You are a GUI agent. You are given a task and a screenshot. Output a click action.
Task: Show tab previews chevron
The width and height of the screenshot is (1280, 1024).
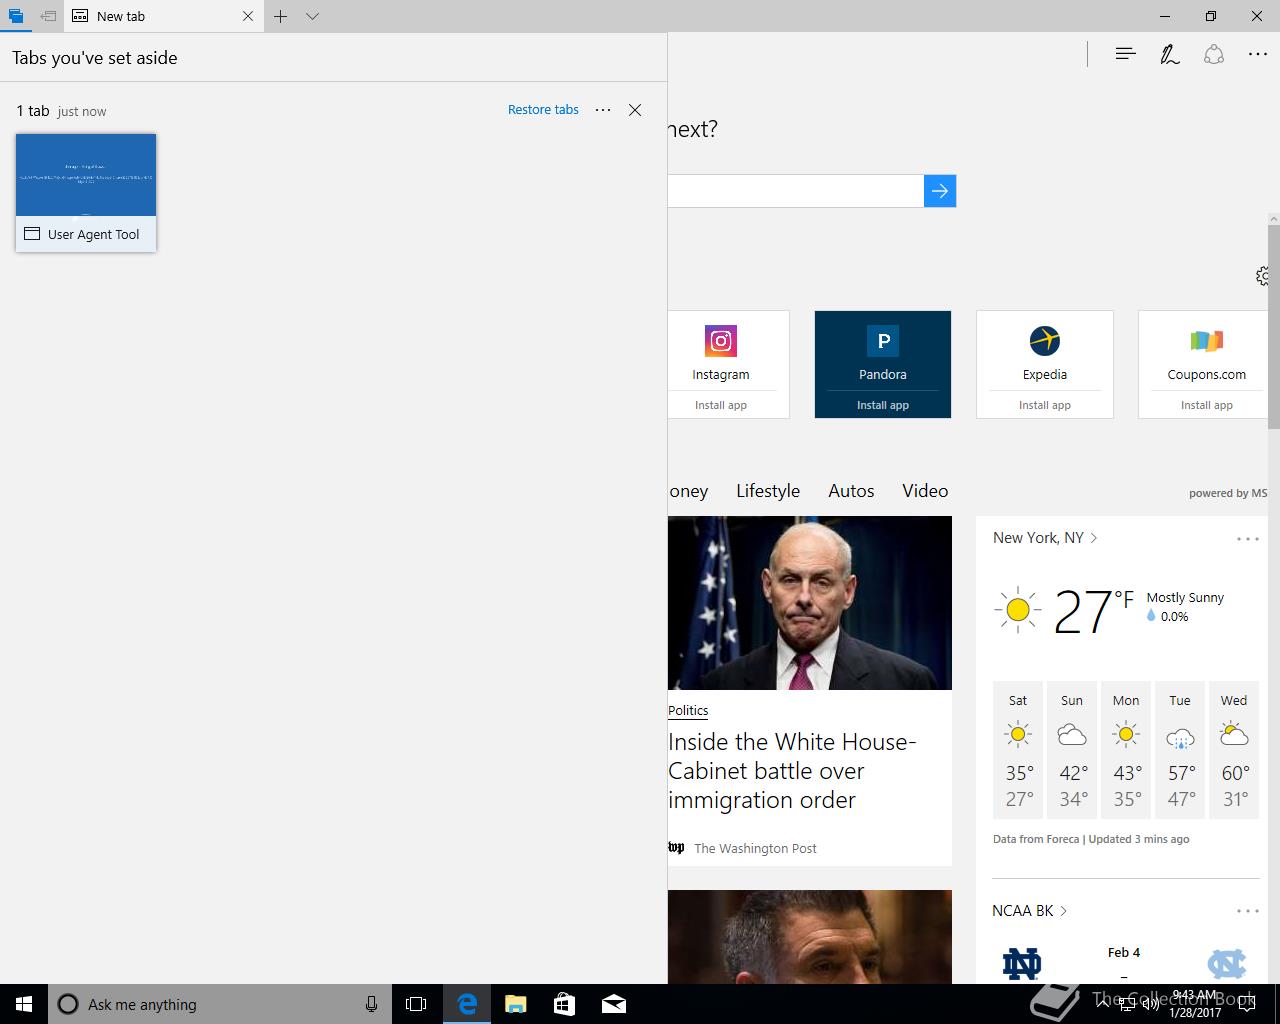pos(312,16)
